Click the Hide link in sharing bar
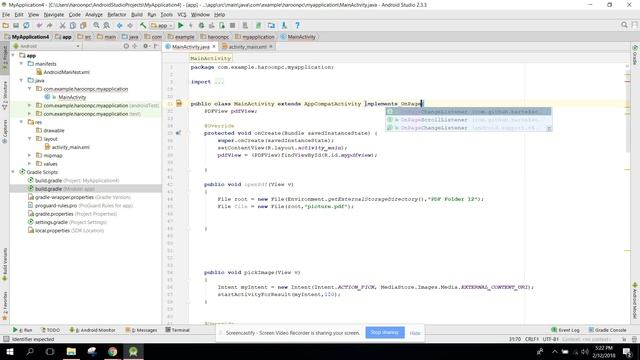This screenshot has height=360, width=640. (415, 333)
